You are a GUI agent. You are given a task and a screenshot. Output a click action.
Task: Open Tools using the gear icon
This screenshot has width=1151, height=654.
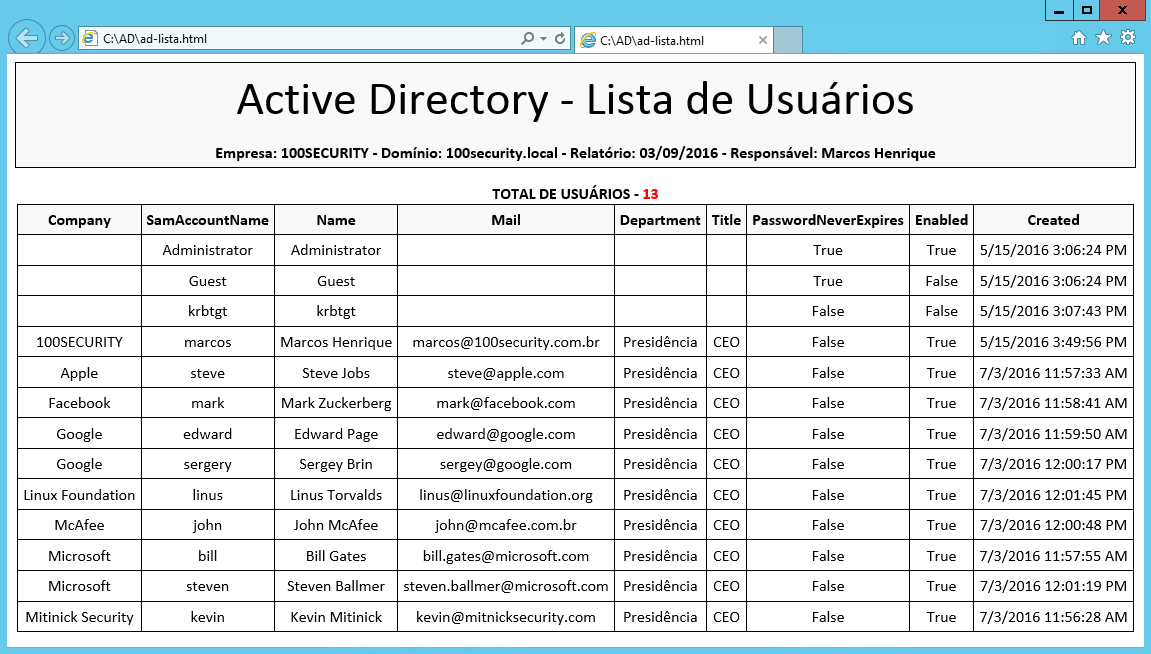(x=1128, y=36)
